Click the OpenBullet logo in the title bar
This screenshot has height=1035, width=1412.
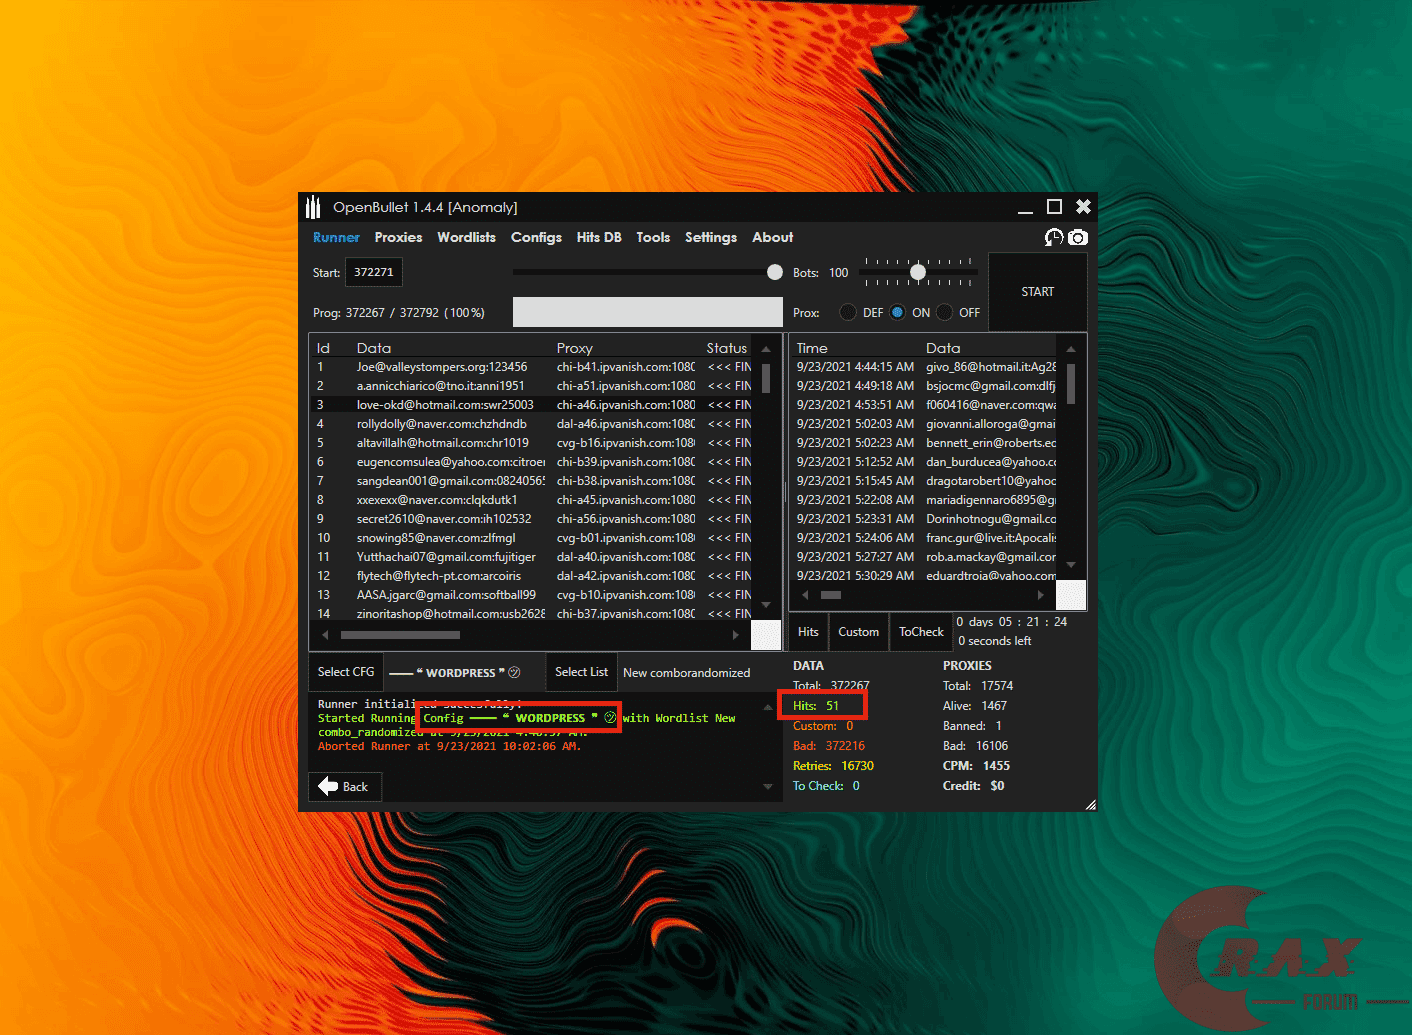click(x=313, y=206)
